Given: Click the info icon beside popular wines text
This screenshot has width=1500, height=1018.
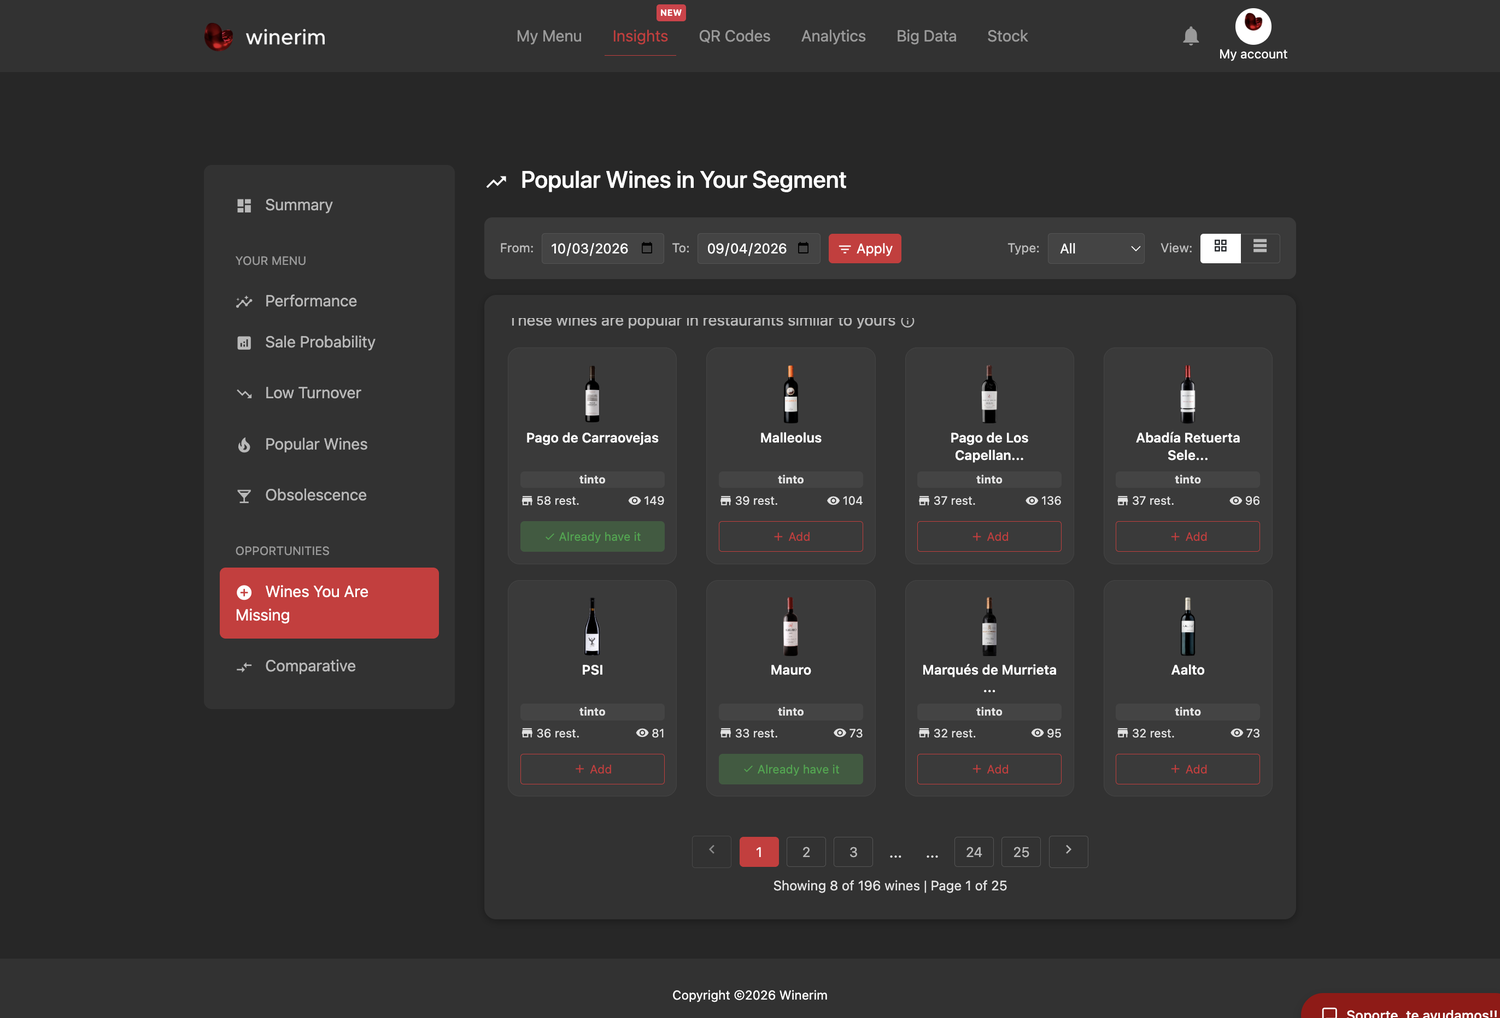Looking at the screenshot, I should point(908,321).
